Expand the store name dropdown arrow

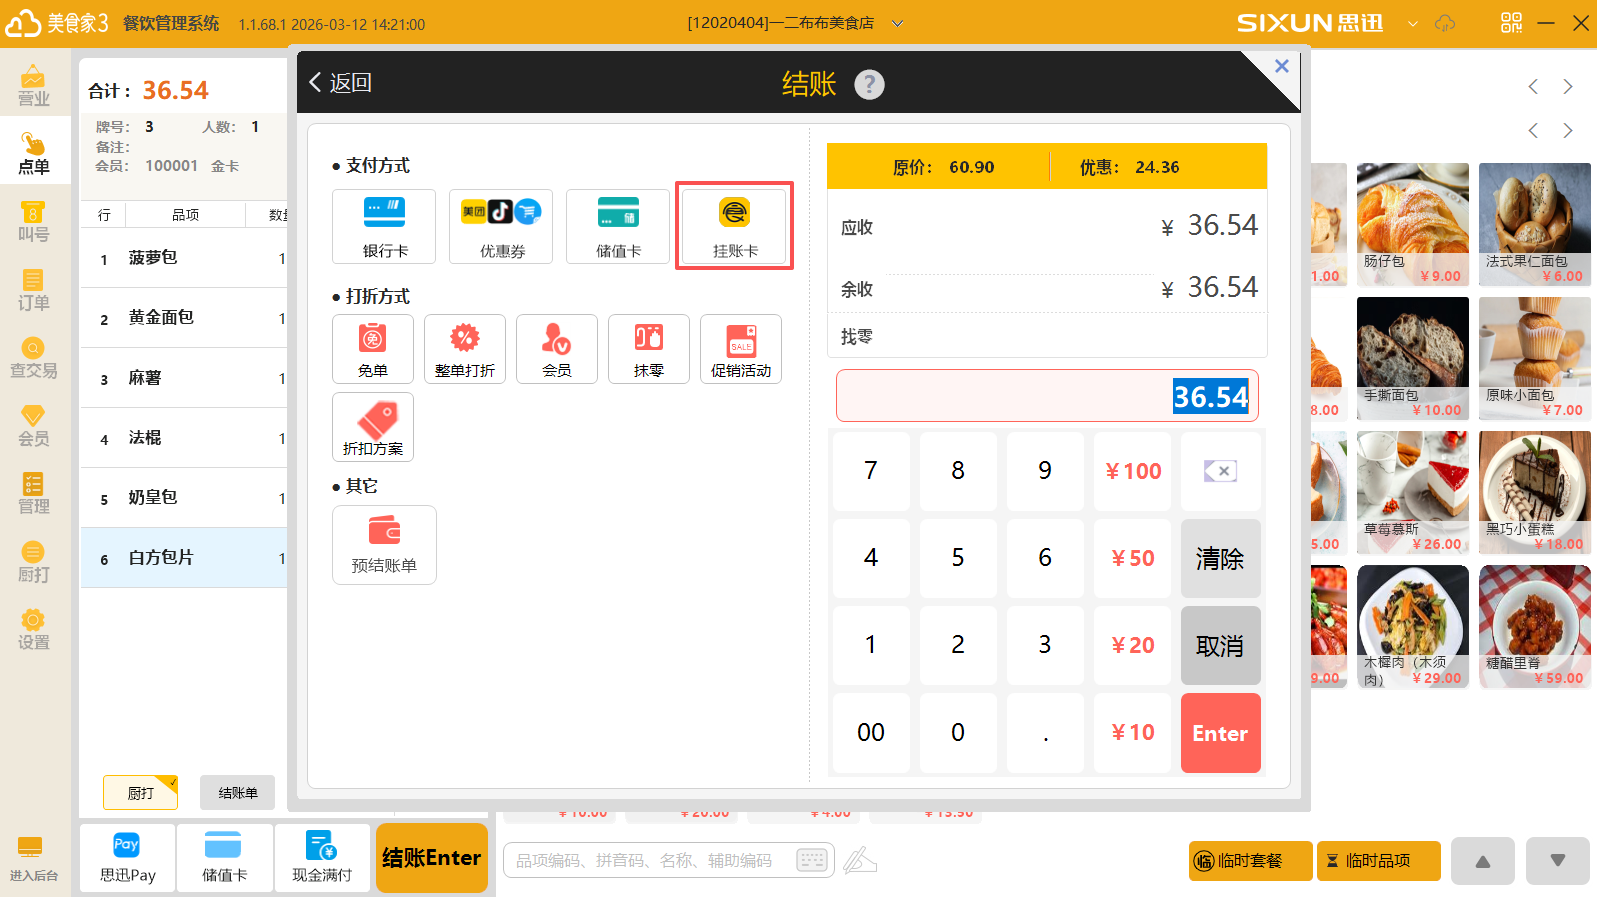coord(897,23)
